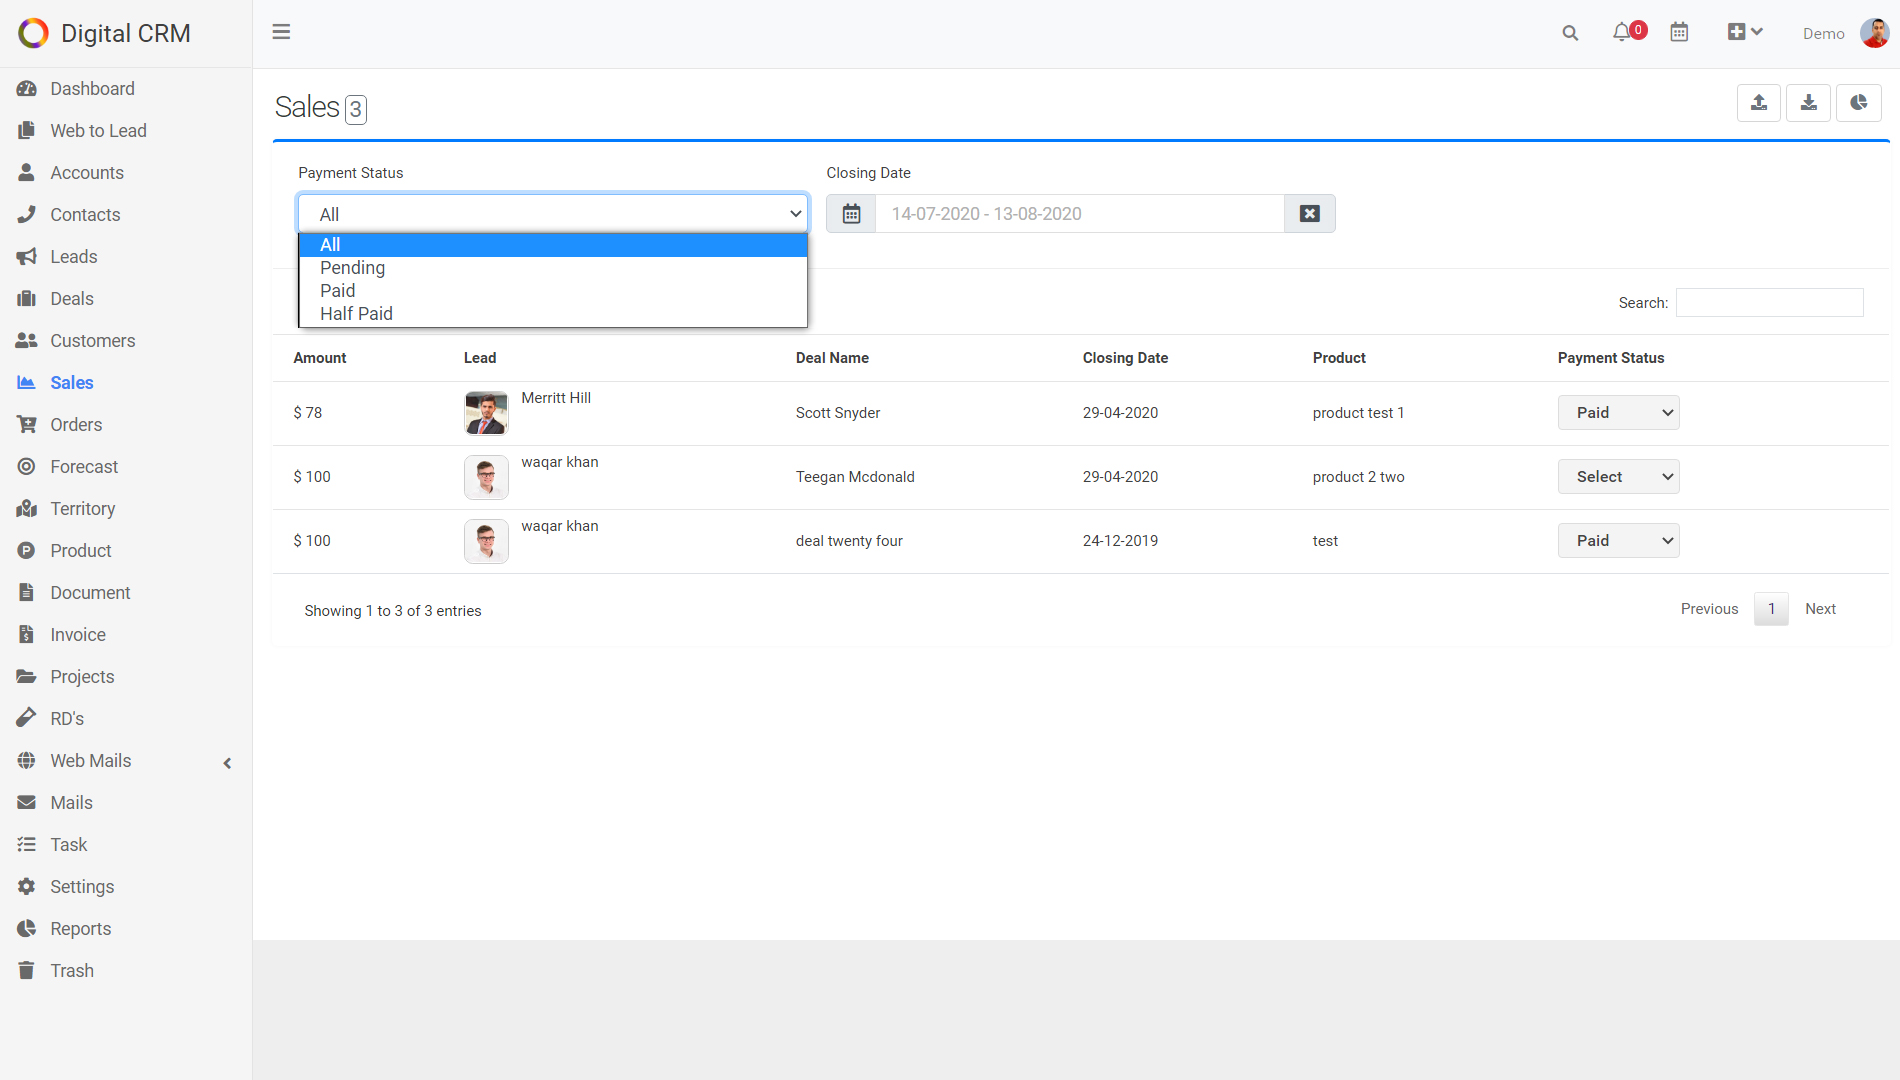Image resolution: width=1900 pixels, height=1080 pixels.
Task: Open payment status dropdown for Teegan Mcdonald
Action: pyautogui.click(x=1618, y=477)
